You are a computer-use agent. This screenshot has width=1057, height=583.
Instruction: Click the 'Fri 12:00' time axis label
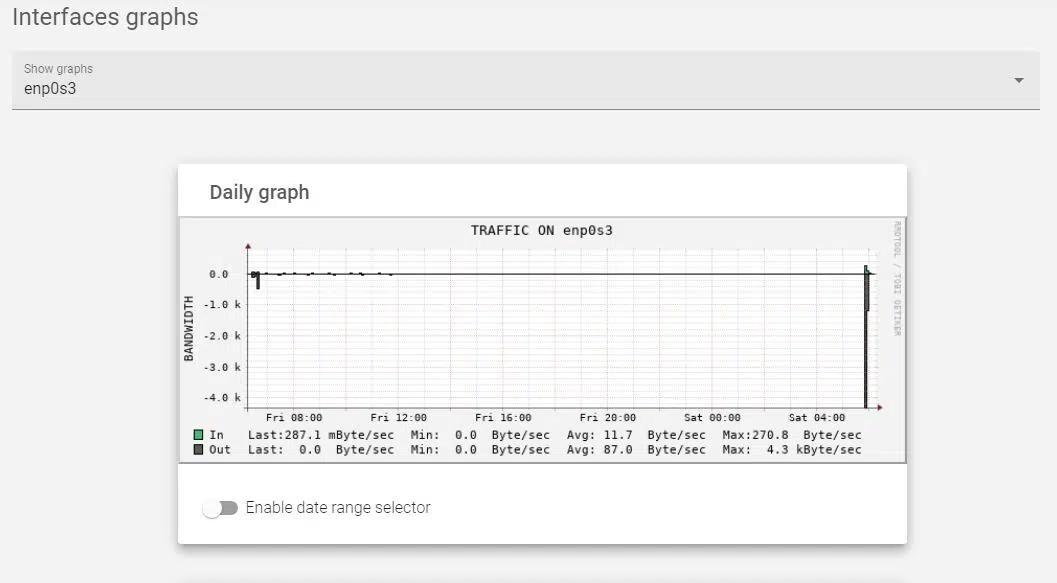click(x=398, y=418)
